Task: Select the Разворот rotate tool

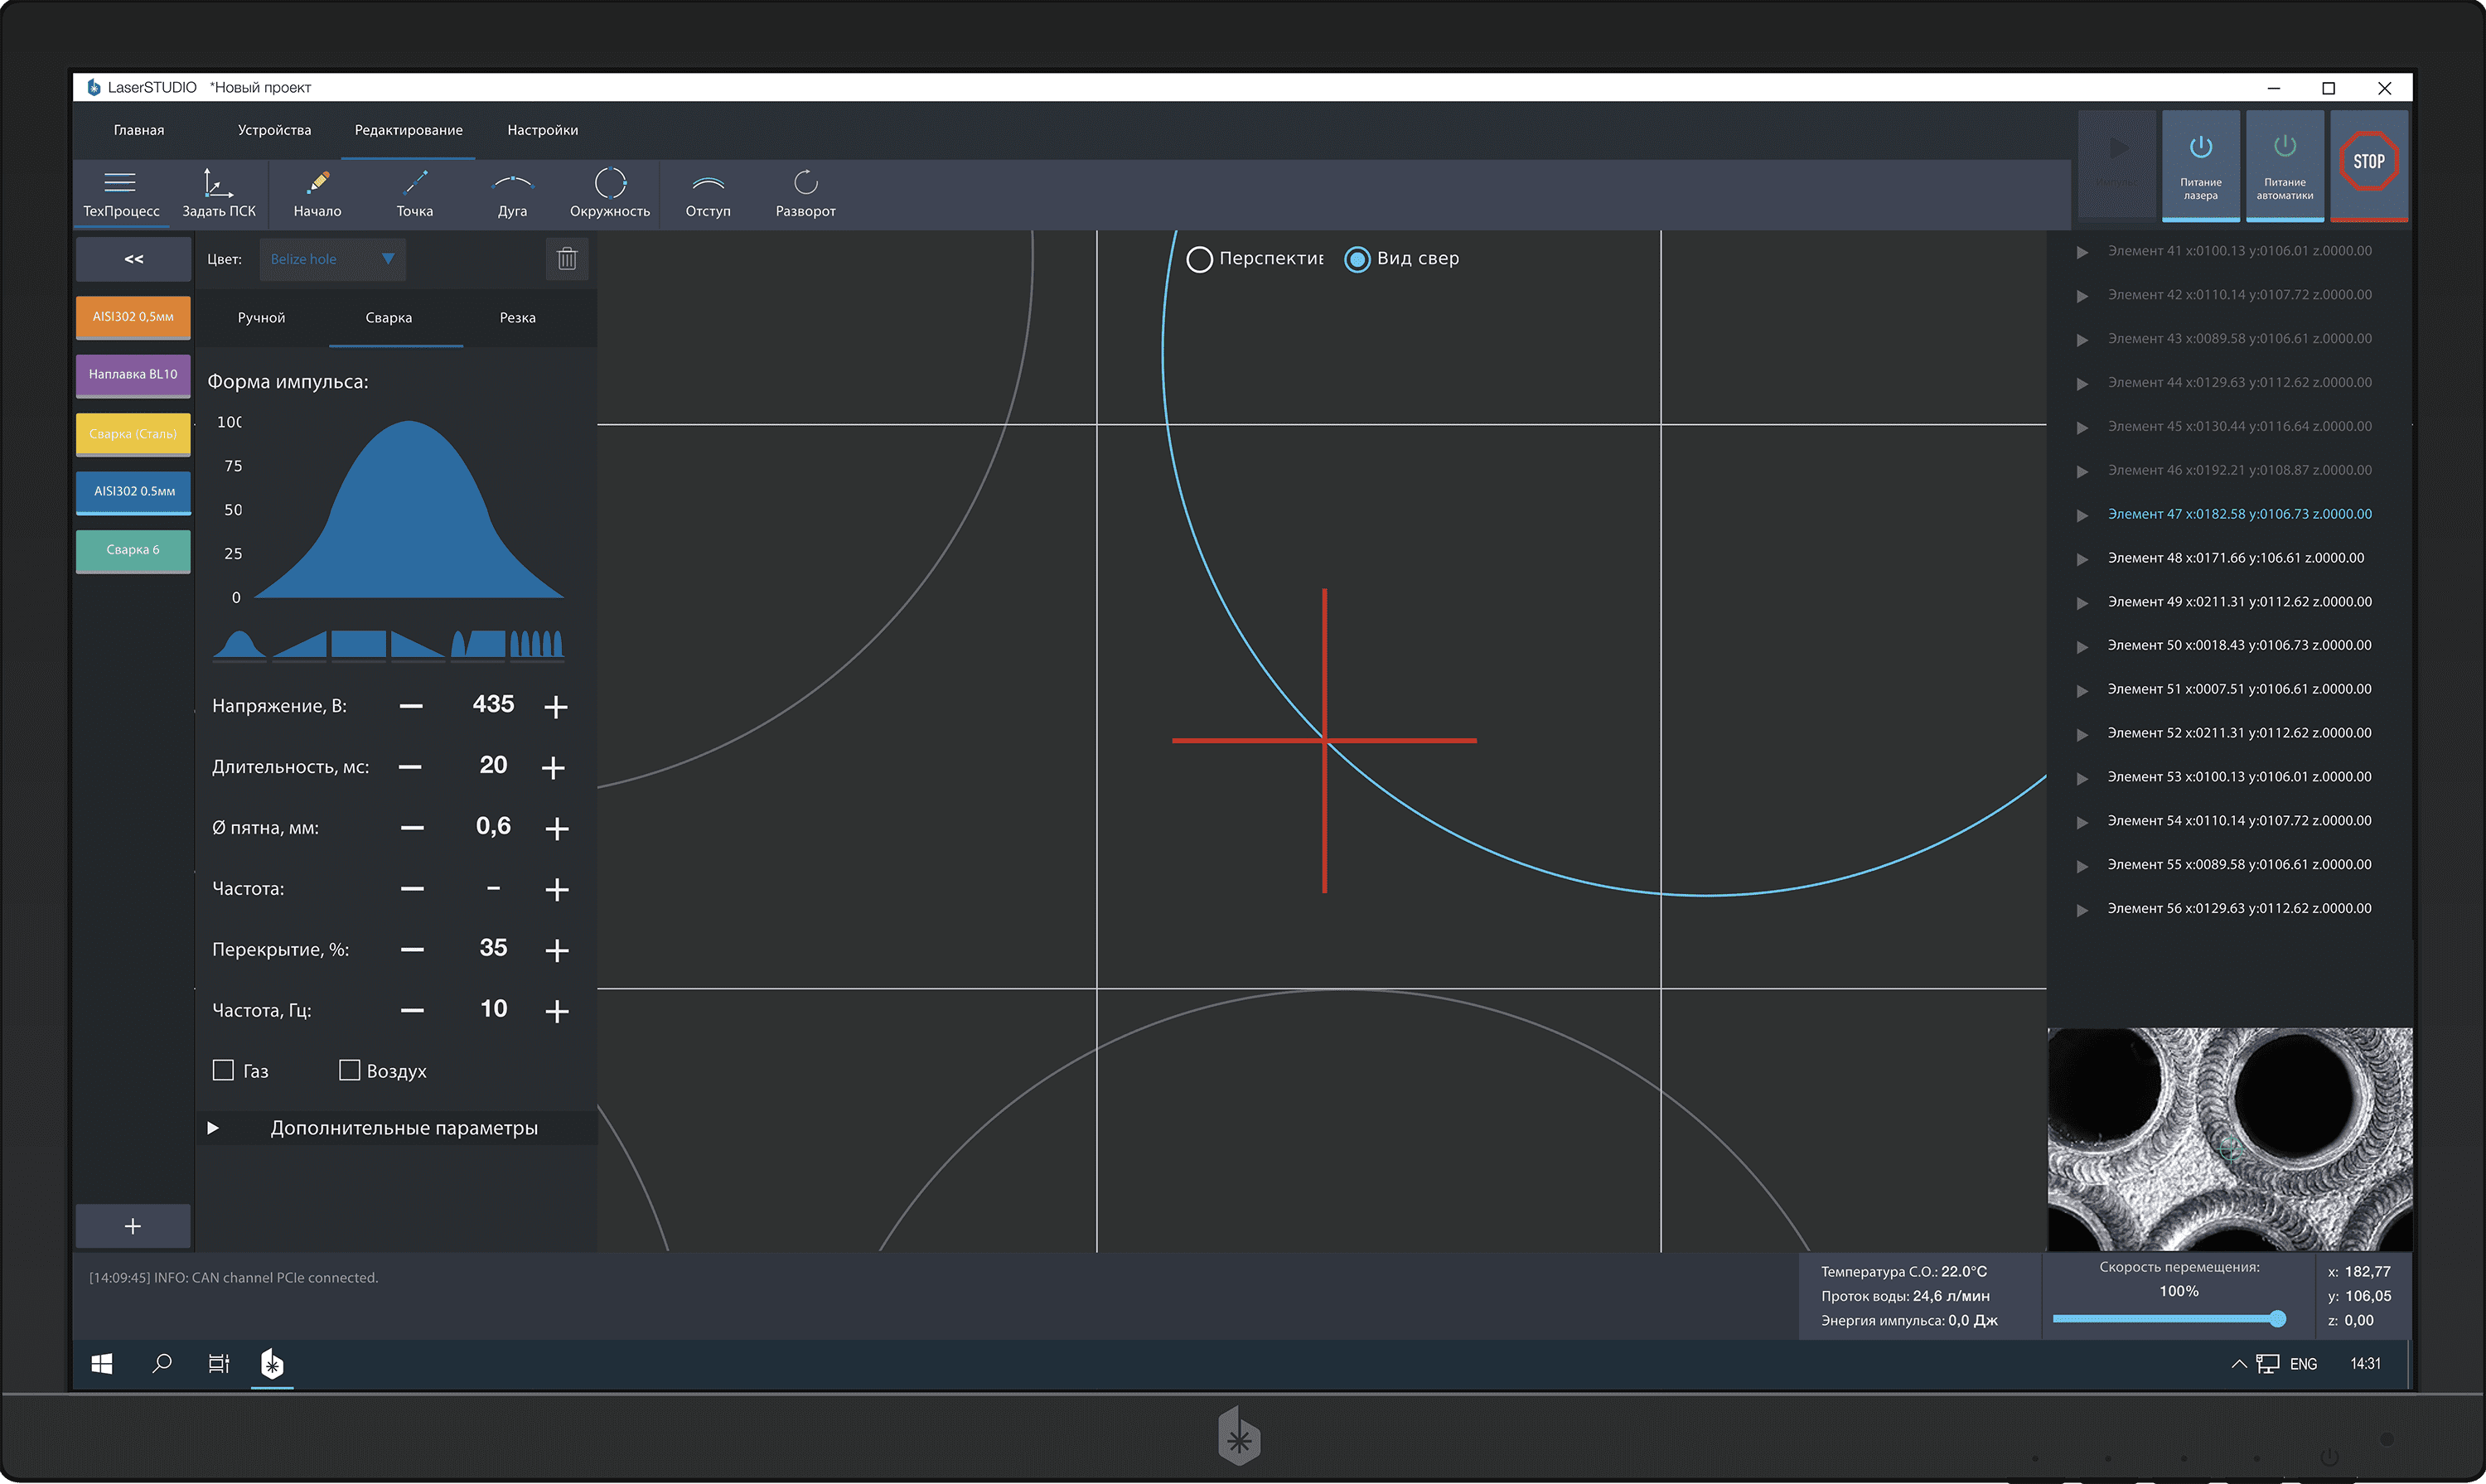Action: coord(806,194)
